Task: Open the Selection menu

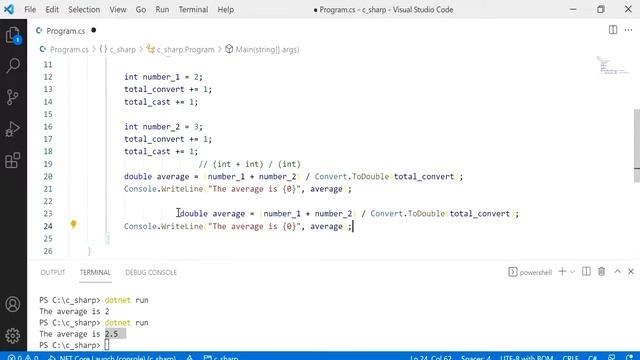Action: click(x=84, y=9)
